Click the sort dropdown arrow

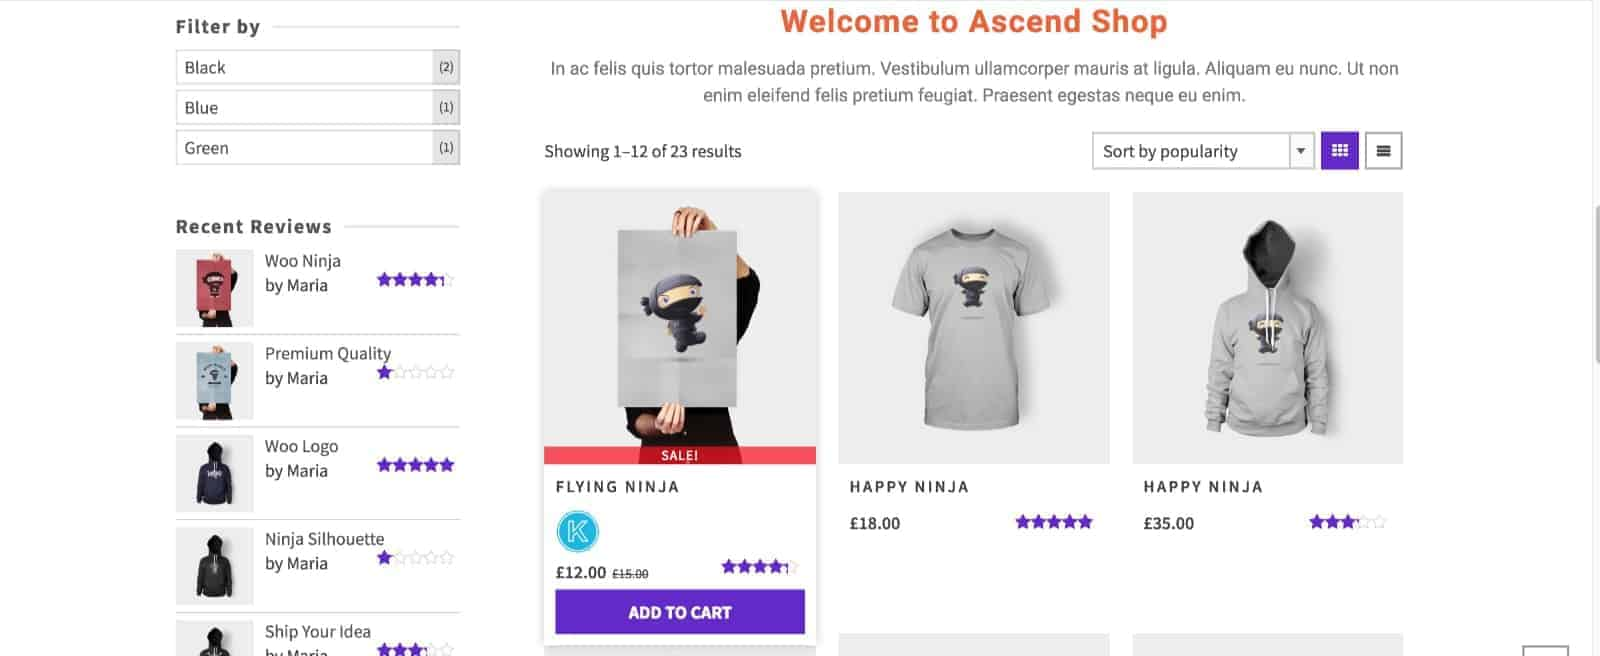coord(1301,151)
